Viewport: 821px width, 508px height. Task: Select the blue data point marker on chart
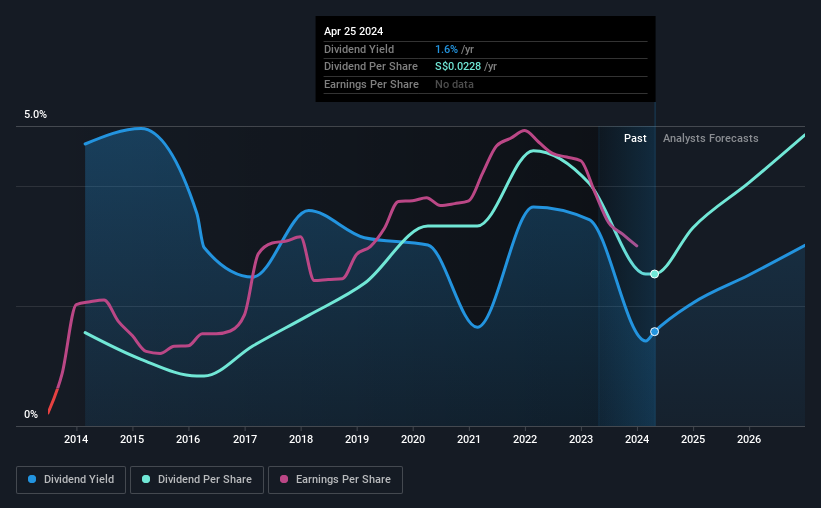[x=654, y=332]
